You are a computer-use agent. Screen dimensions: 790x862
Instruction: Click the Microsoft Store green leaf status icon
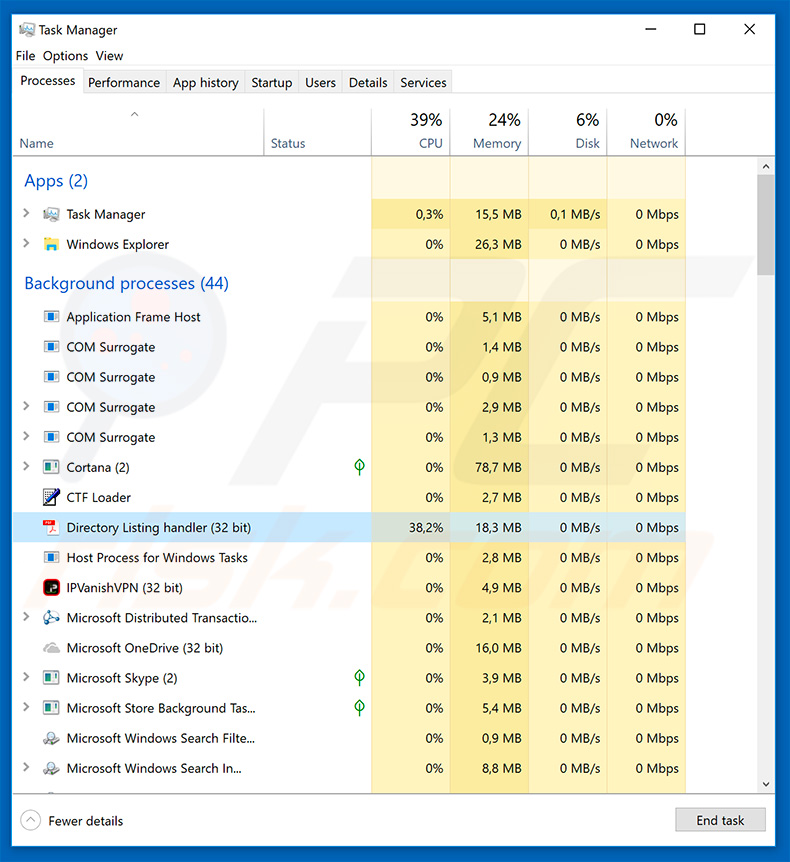pyautogui.click(x=360, y=708)
